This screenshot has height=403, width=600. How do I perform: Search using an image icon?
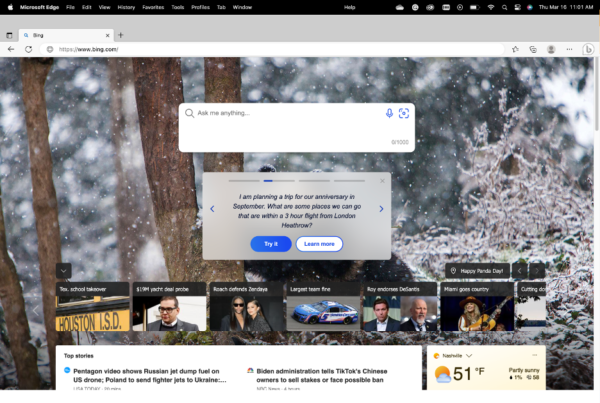click(404, 113)
